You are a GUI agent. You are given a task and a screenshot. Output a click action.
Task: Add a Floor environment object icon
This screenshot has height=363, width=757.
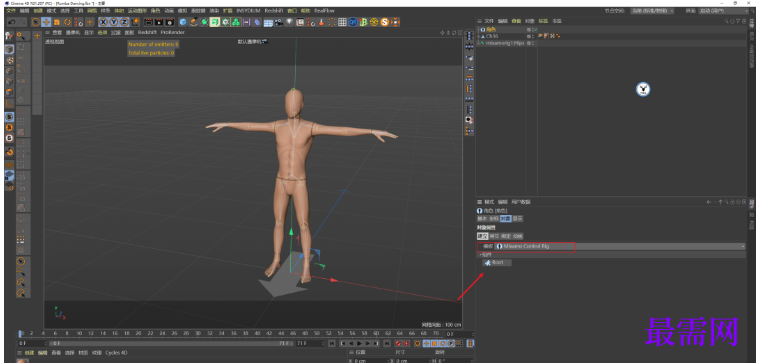268,22
